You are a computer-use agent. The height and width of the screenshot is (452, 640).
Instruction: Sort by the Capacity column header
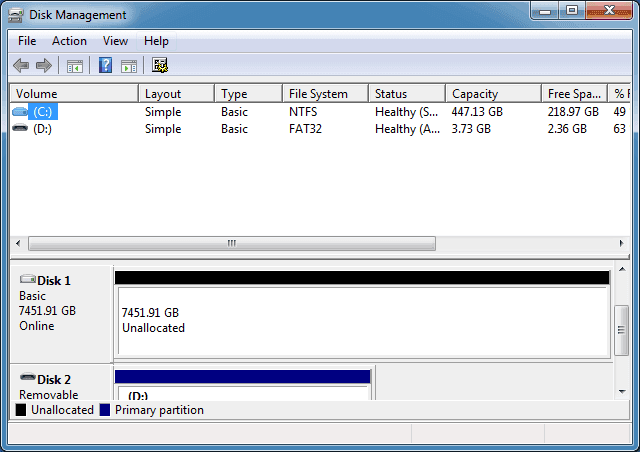[493, 94]
